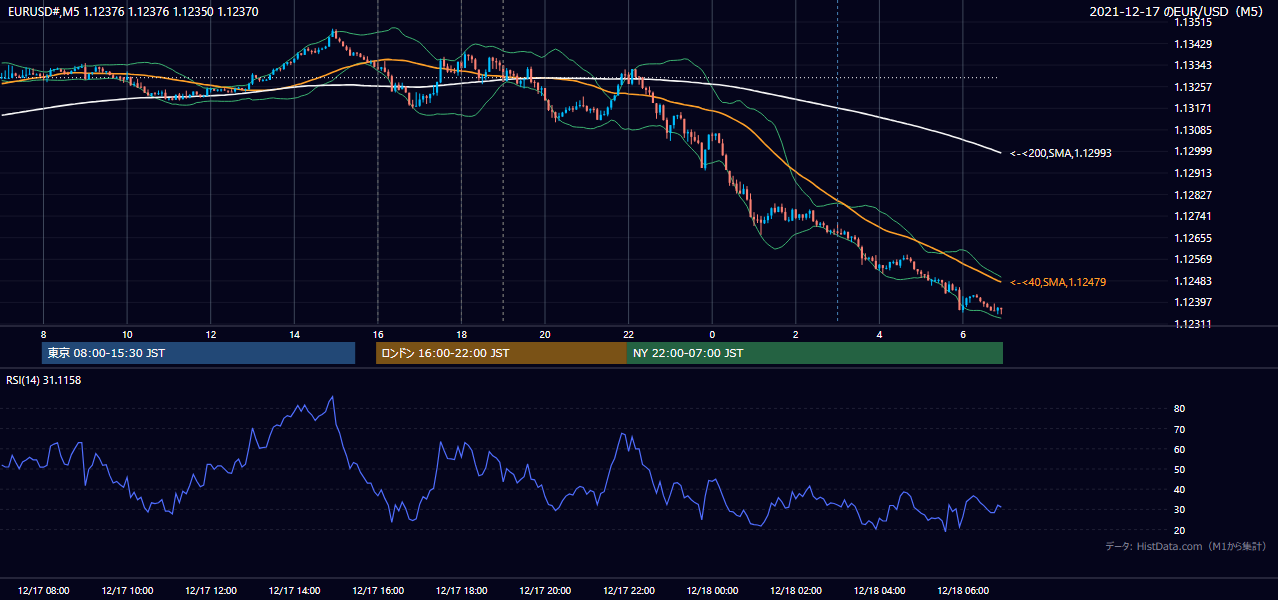The image size is (1278, 600).
Task: Click the 12/18 06:00 time label
Action: click(x=963, y=591)
